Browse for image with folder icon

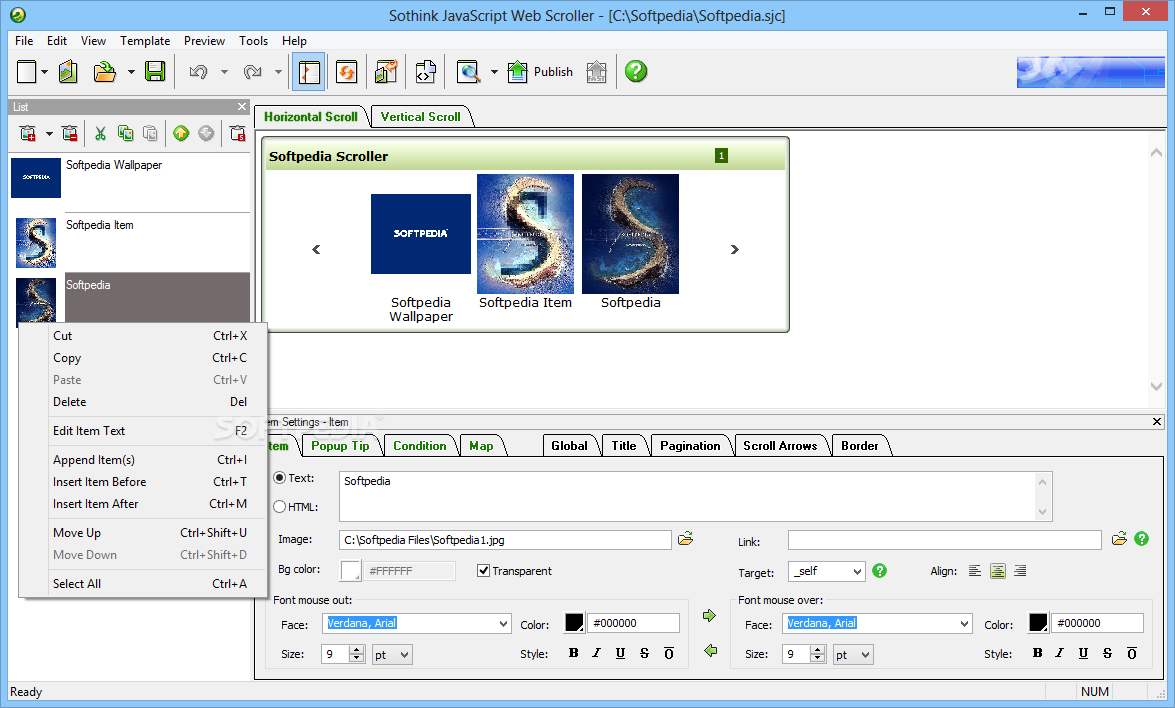tap(685, 539)
